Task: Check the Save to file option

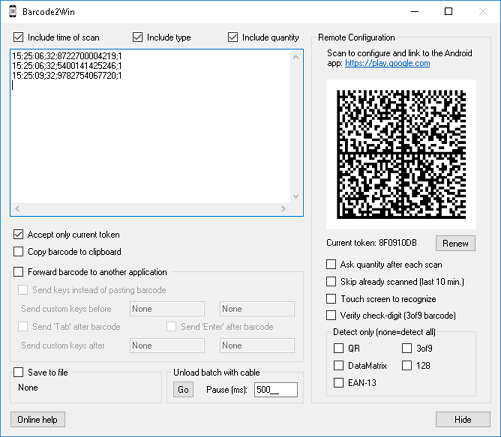Action: [x=18, y=372]
